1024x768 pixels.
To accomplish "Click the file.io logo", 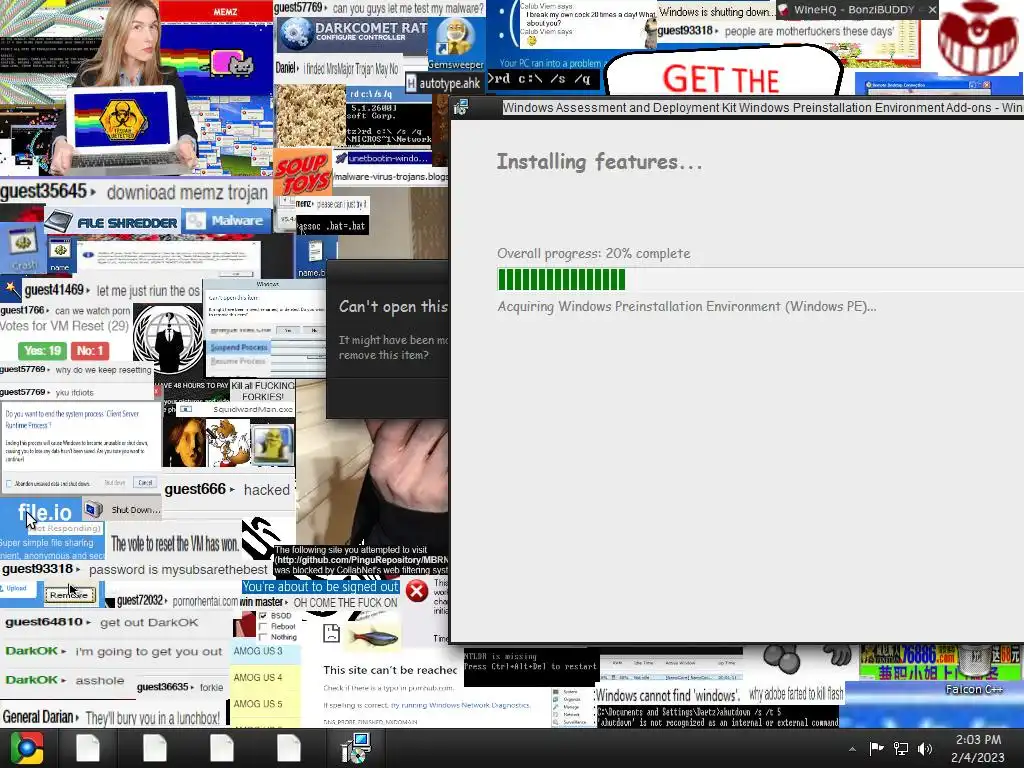I will (44, 512).
